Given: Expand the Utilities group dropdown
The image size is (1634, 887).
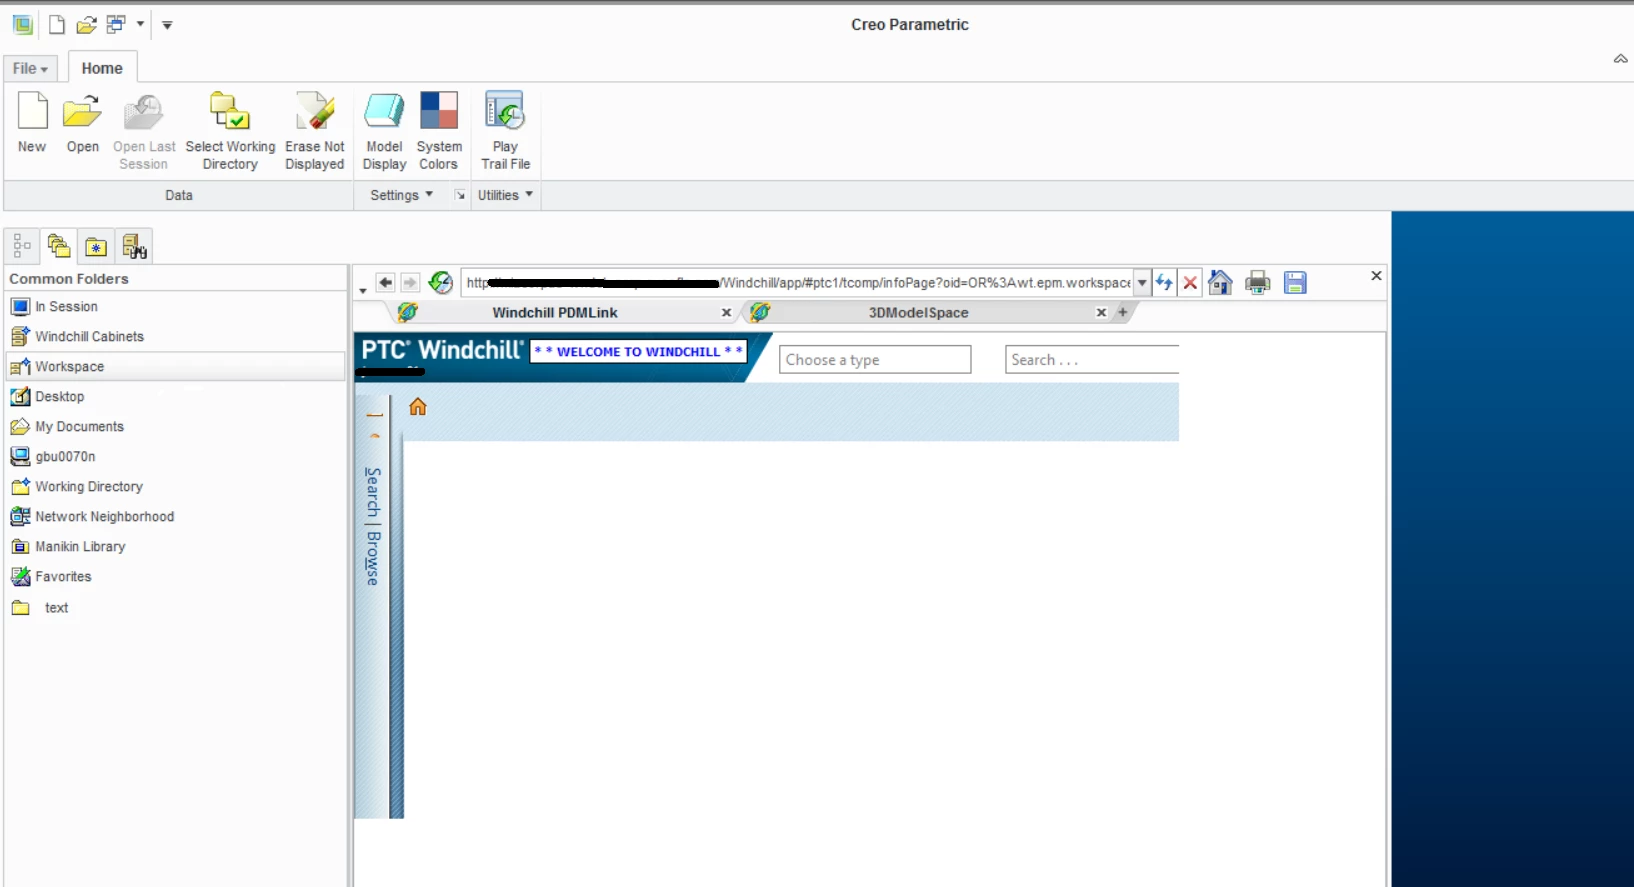Looking at the screenshot, I should [x=505, y=195].
